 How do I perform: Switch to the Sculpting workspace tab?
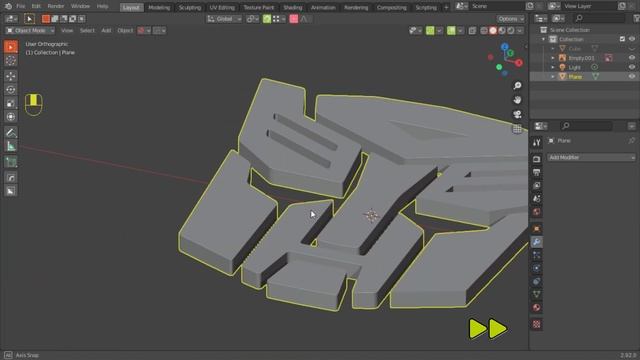point(190,7)
